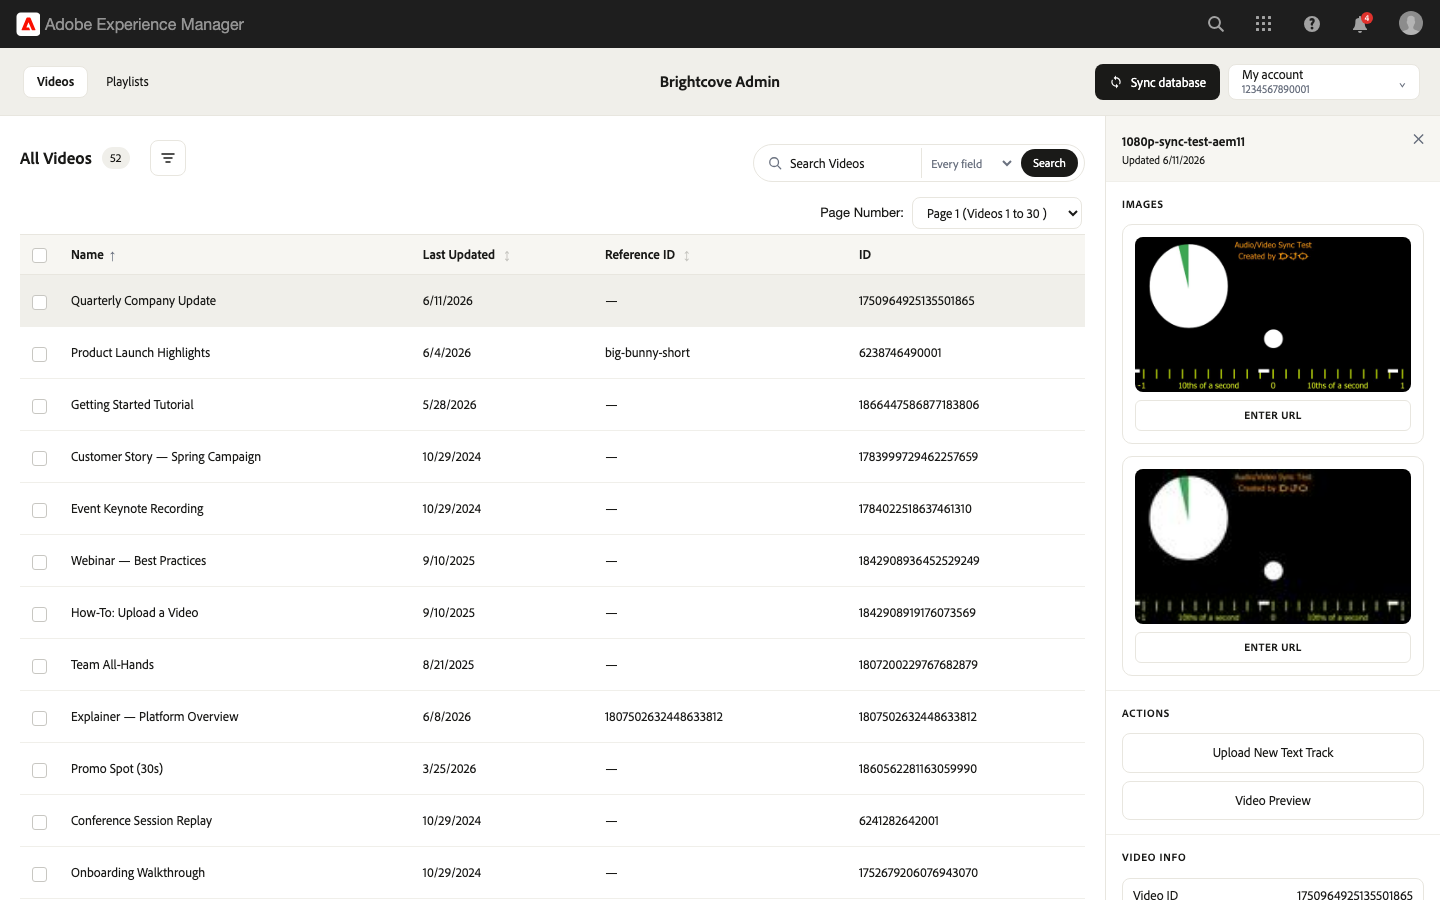Open the solutions grid switcher icon
Screen dimensions: 1440x900
point(1264,24)
